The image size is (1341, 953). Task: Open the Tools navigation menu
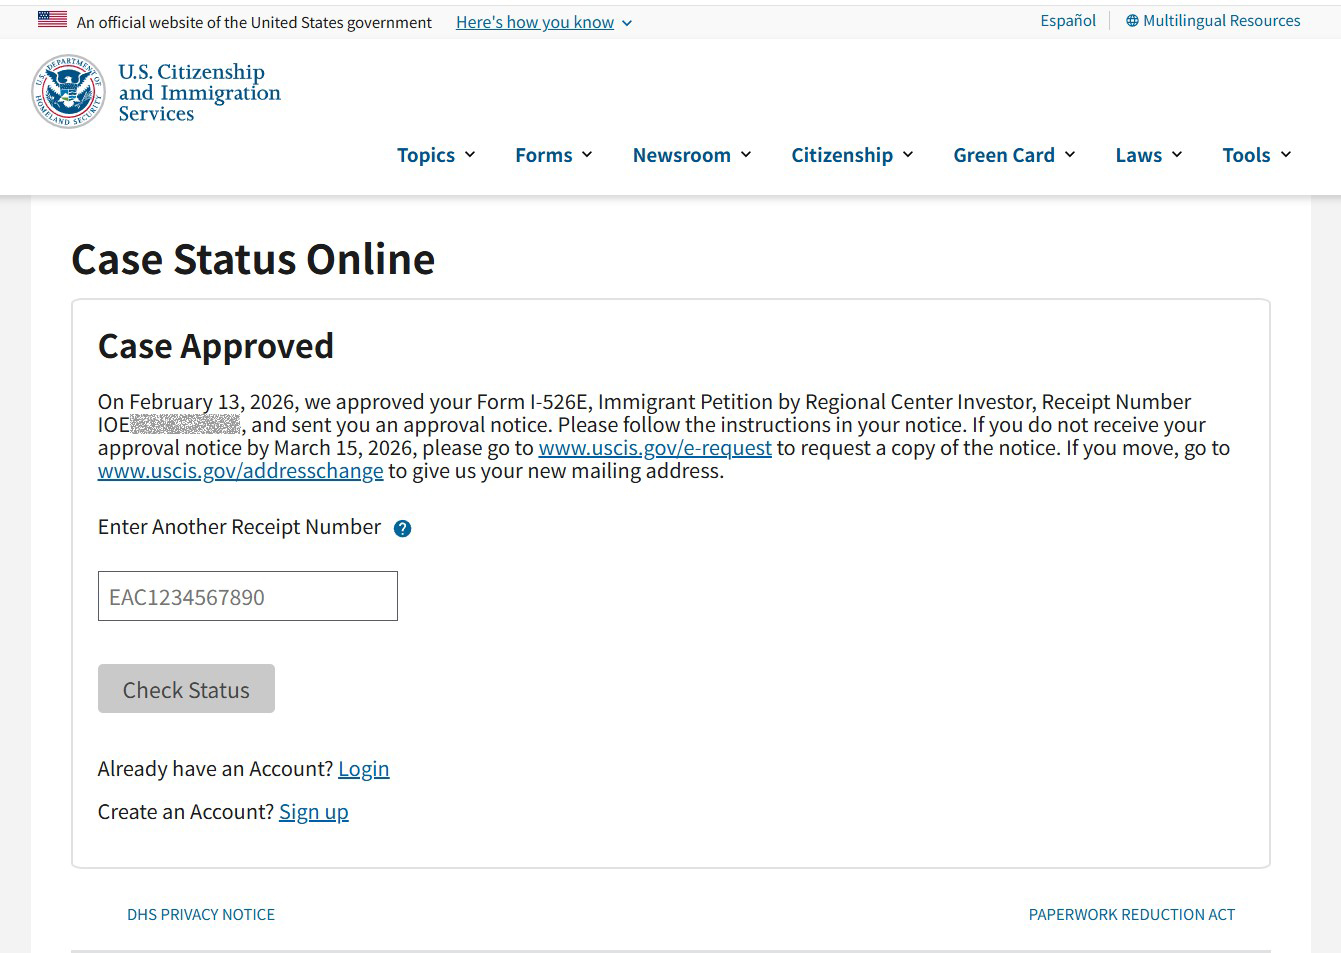1257,155
